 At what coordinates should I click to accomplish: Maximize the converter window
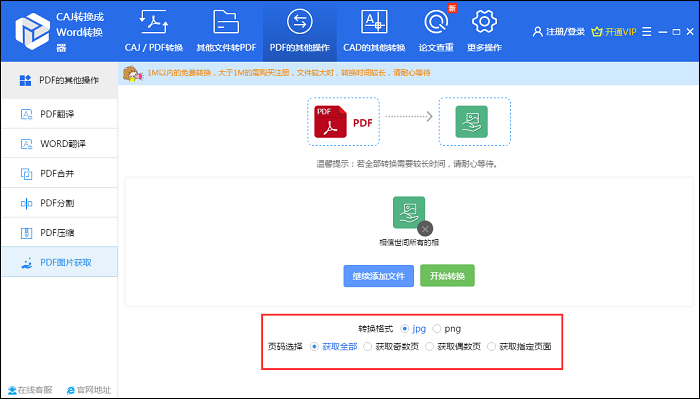pos(676,32)
